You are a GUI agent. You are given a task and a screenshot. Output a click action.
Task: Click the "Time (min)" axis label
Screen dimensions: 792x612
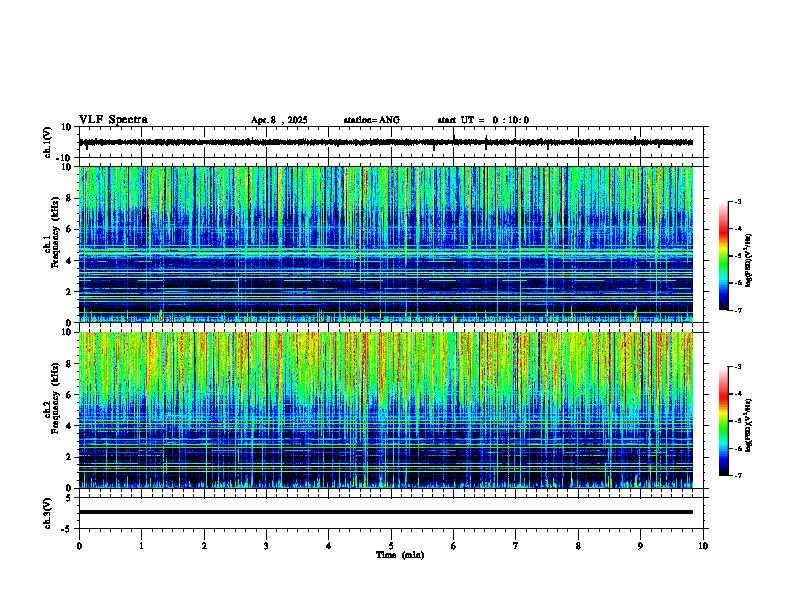pyautogui.click(x=400, y=555)
